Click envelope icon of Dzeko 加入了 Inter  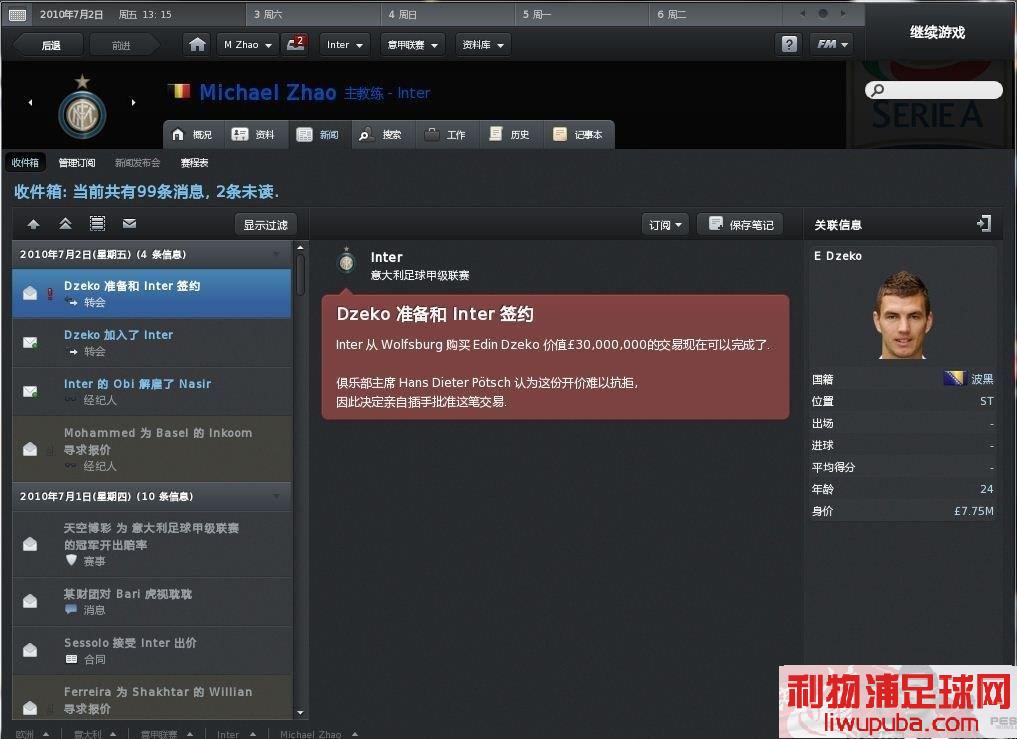pyautogui.click(x=30, y=342)
